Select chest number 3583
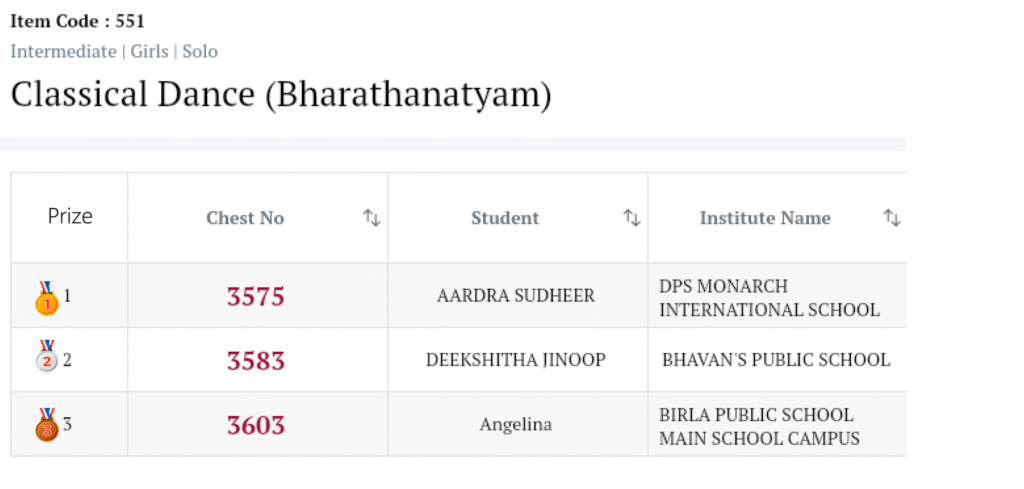The image size is (1024, 489). (256, 361)
